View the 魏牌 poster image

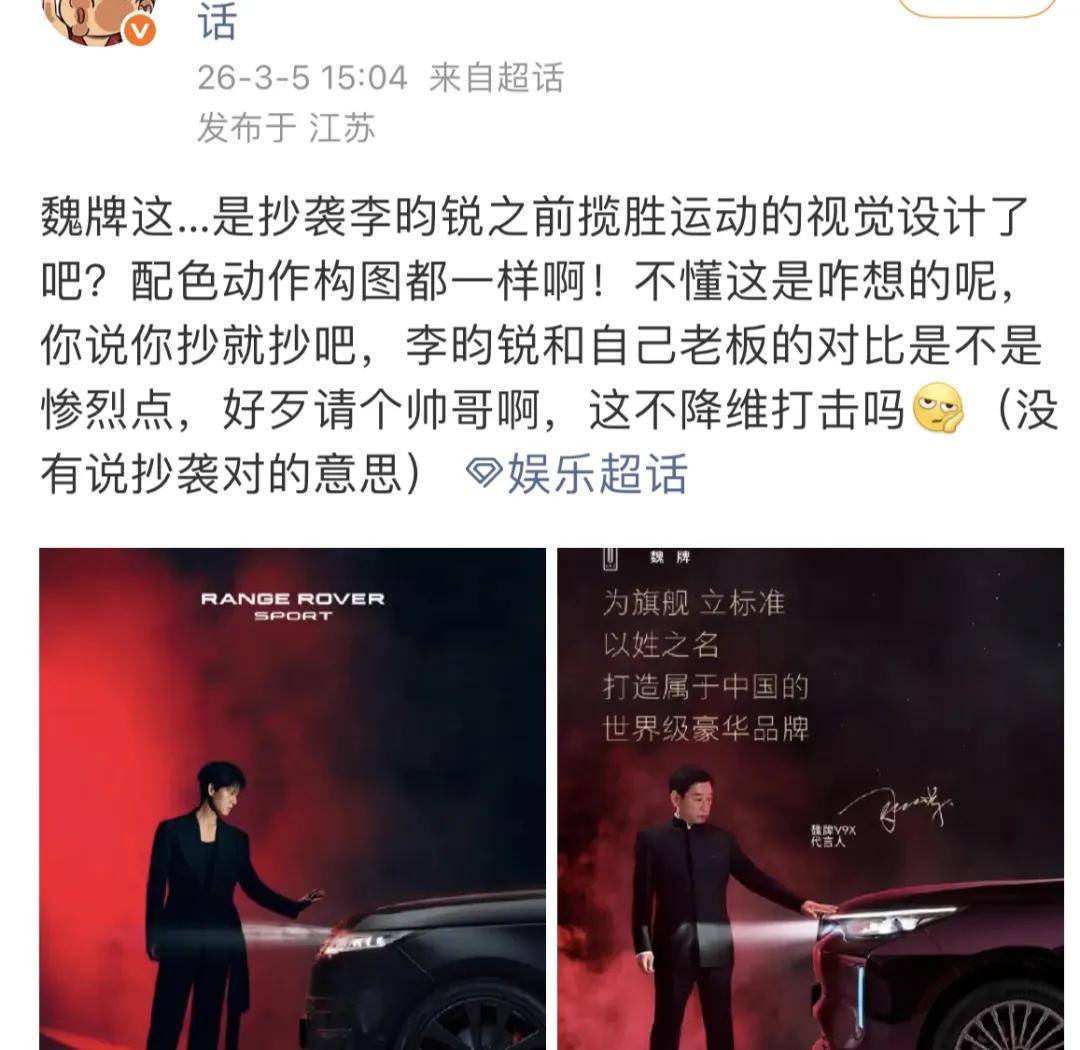click(811, 799)
